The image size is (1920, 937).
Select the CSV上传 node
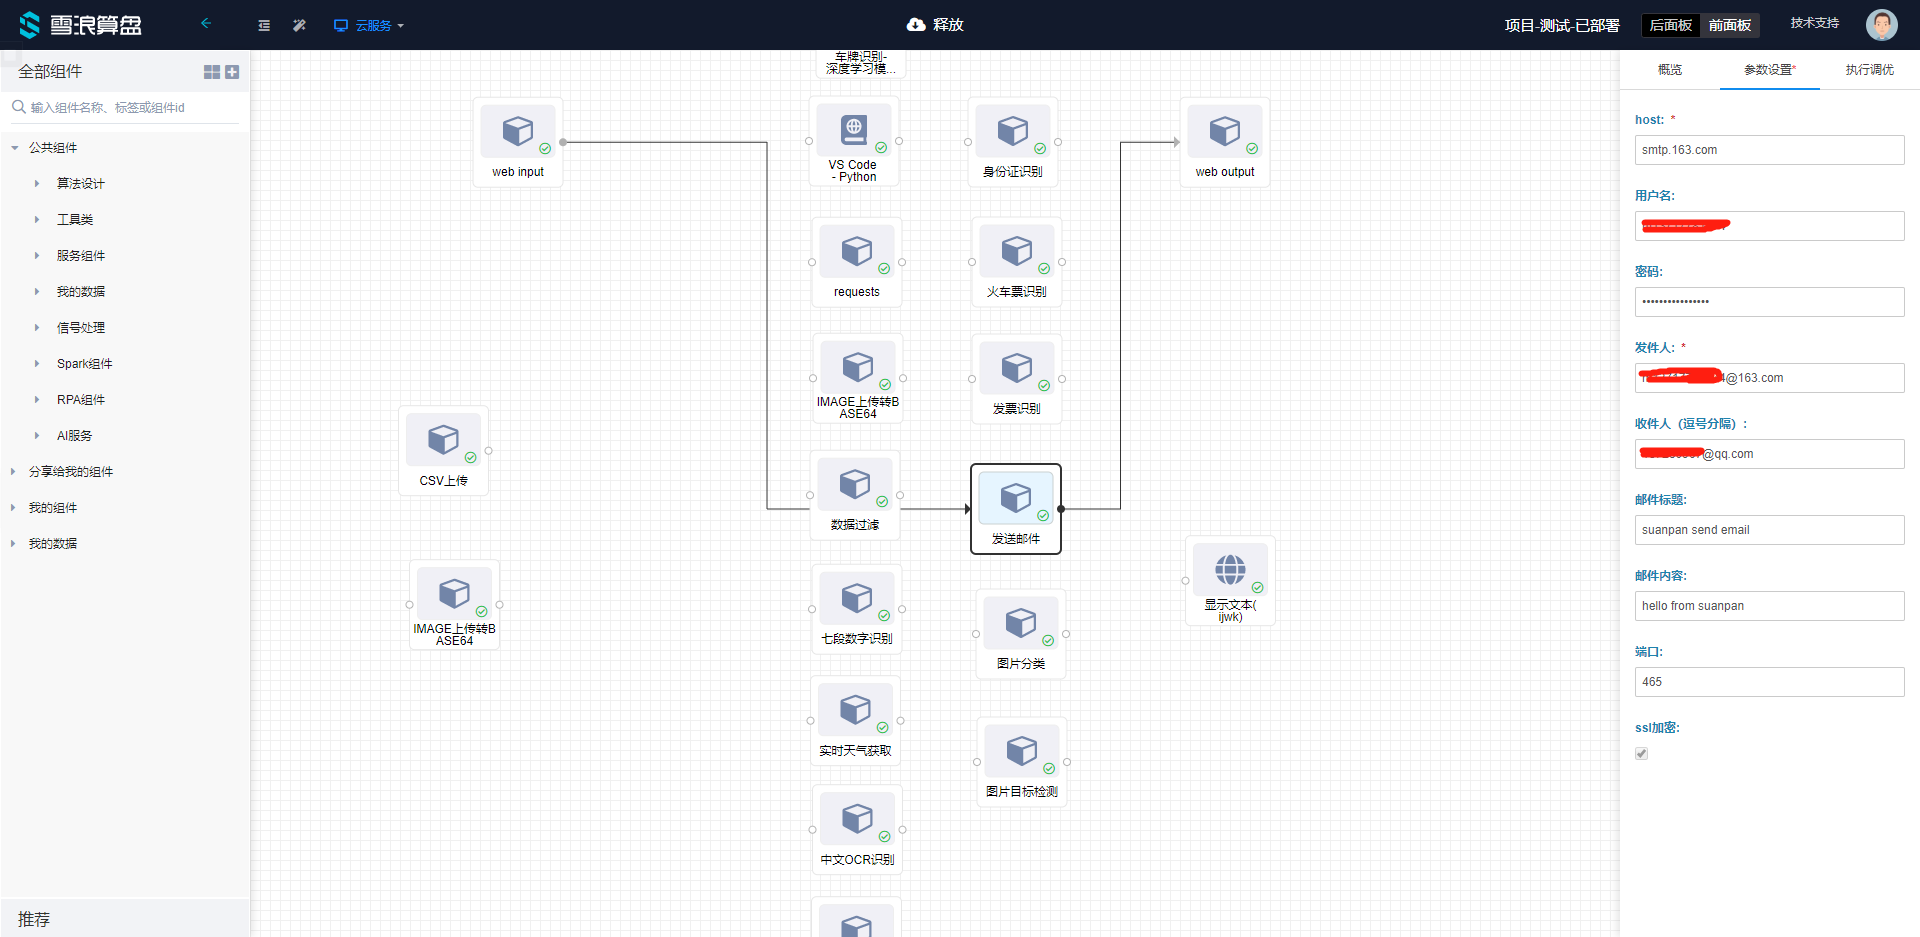443,450
